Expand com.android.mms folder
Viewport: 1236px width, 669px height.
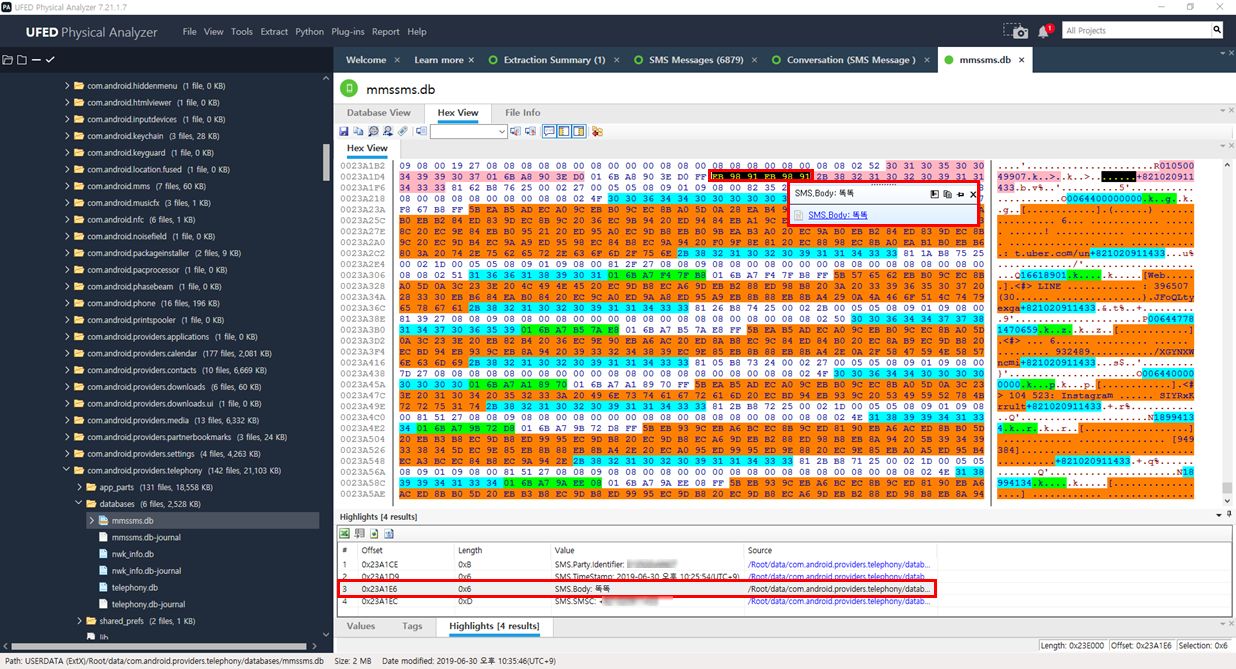coord(67,186)
